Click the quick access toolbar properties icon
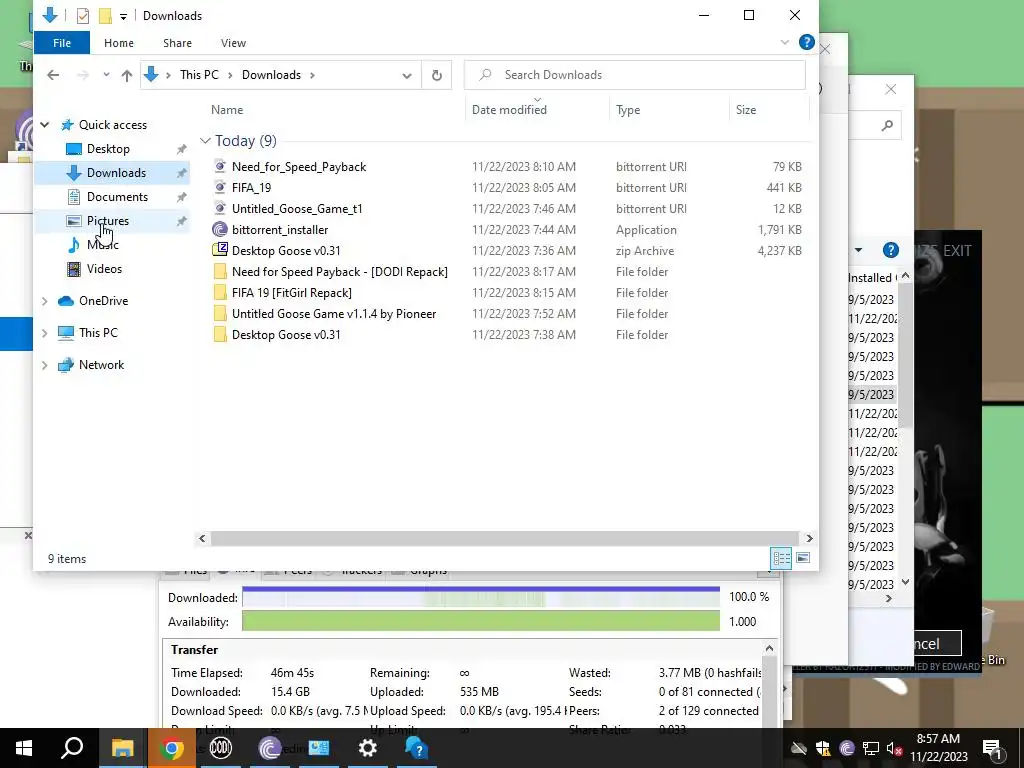Image resolution: width=1024 pixels, height=768 pixels. point(83,16)
